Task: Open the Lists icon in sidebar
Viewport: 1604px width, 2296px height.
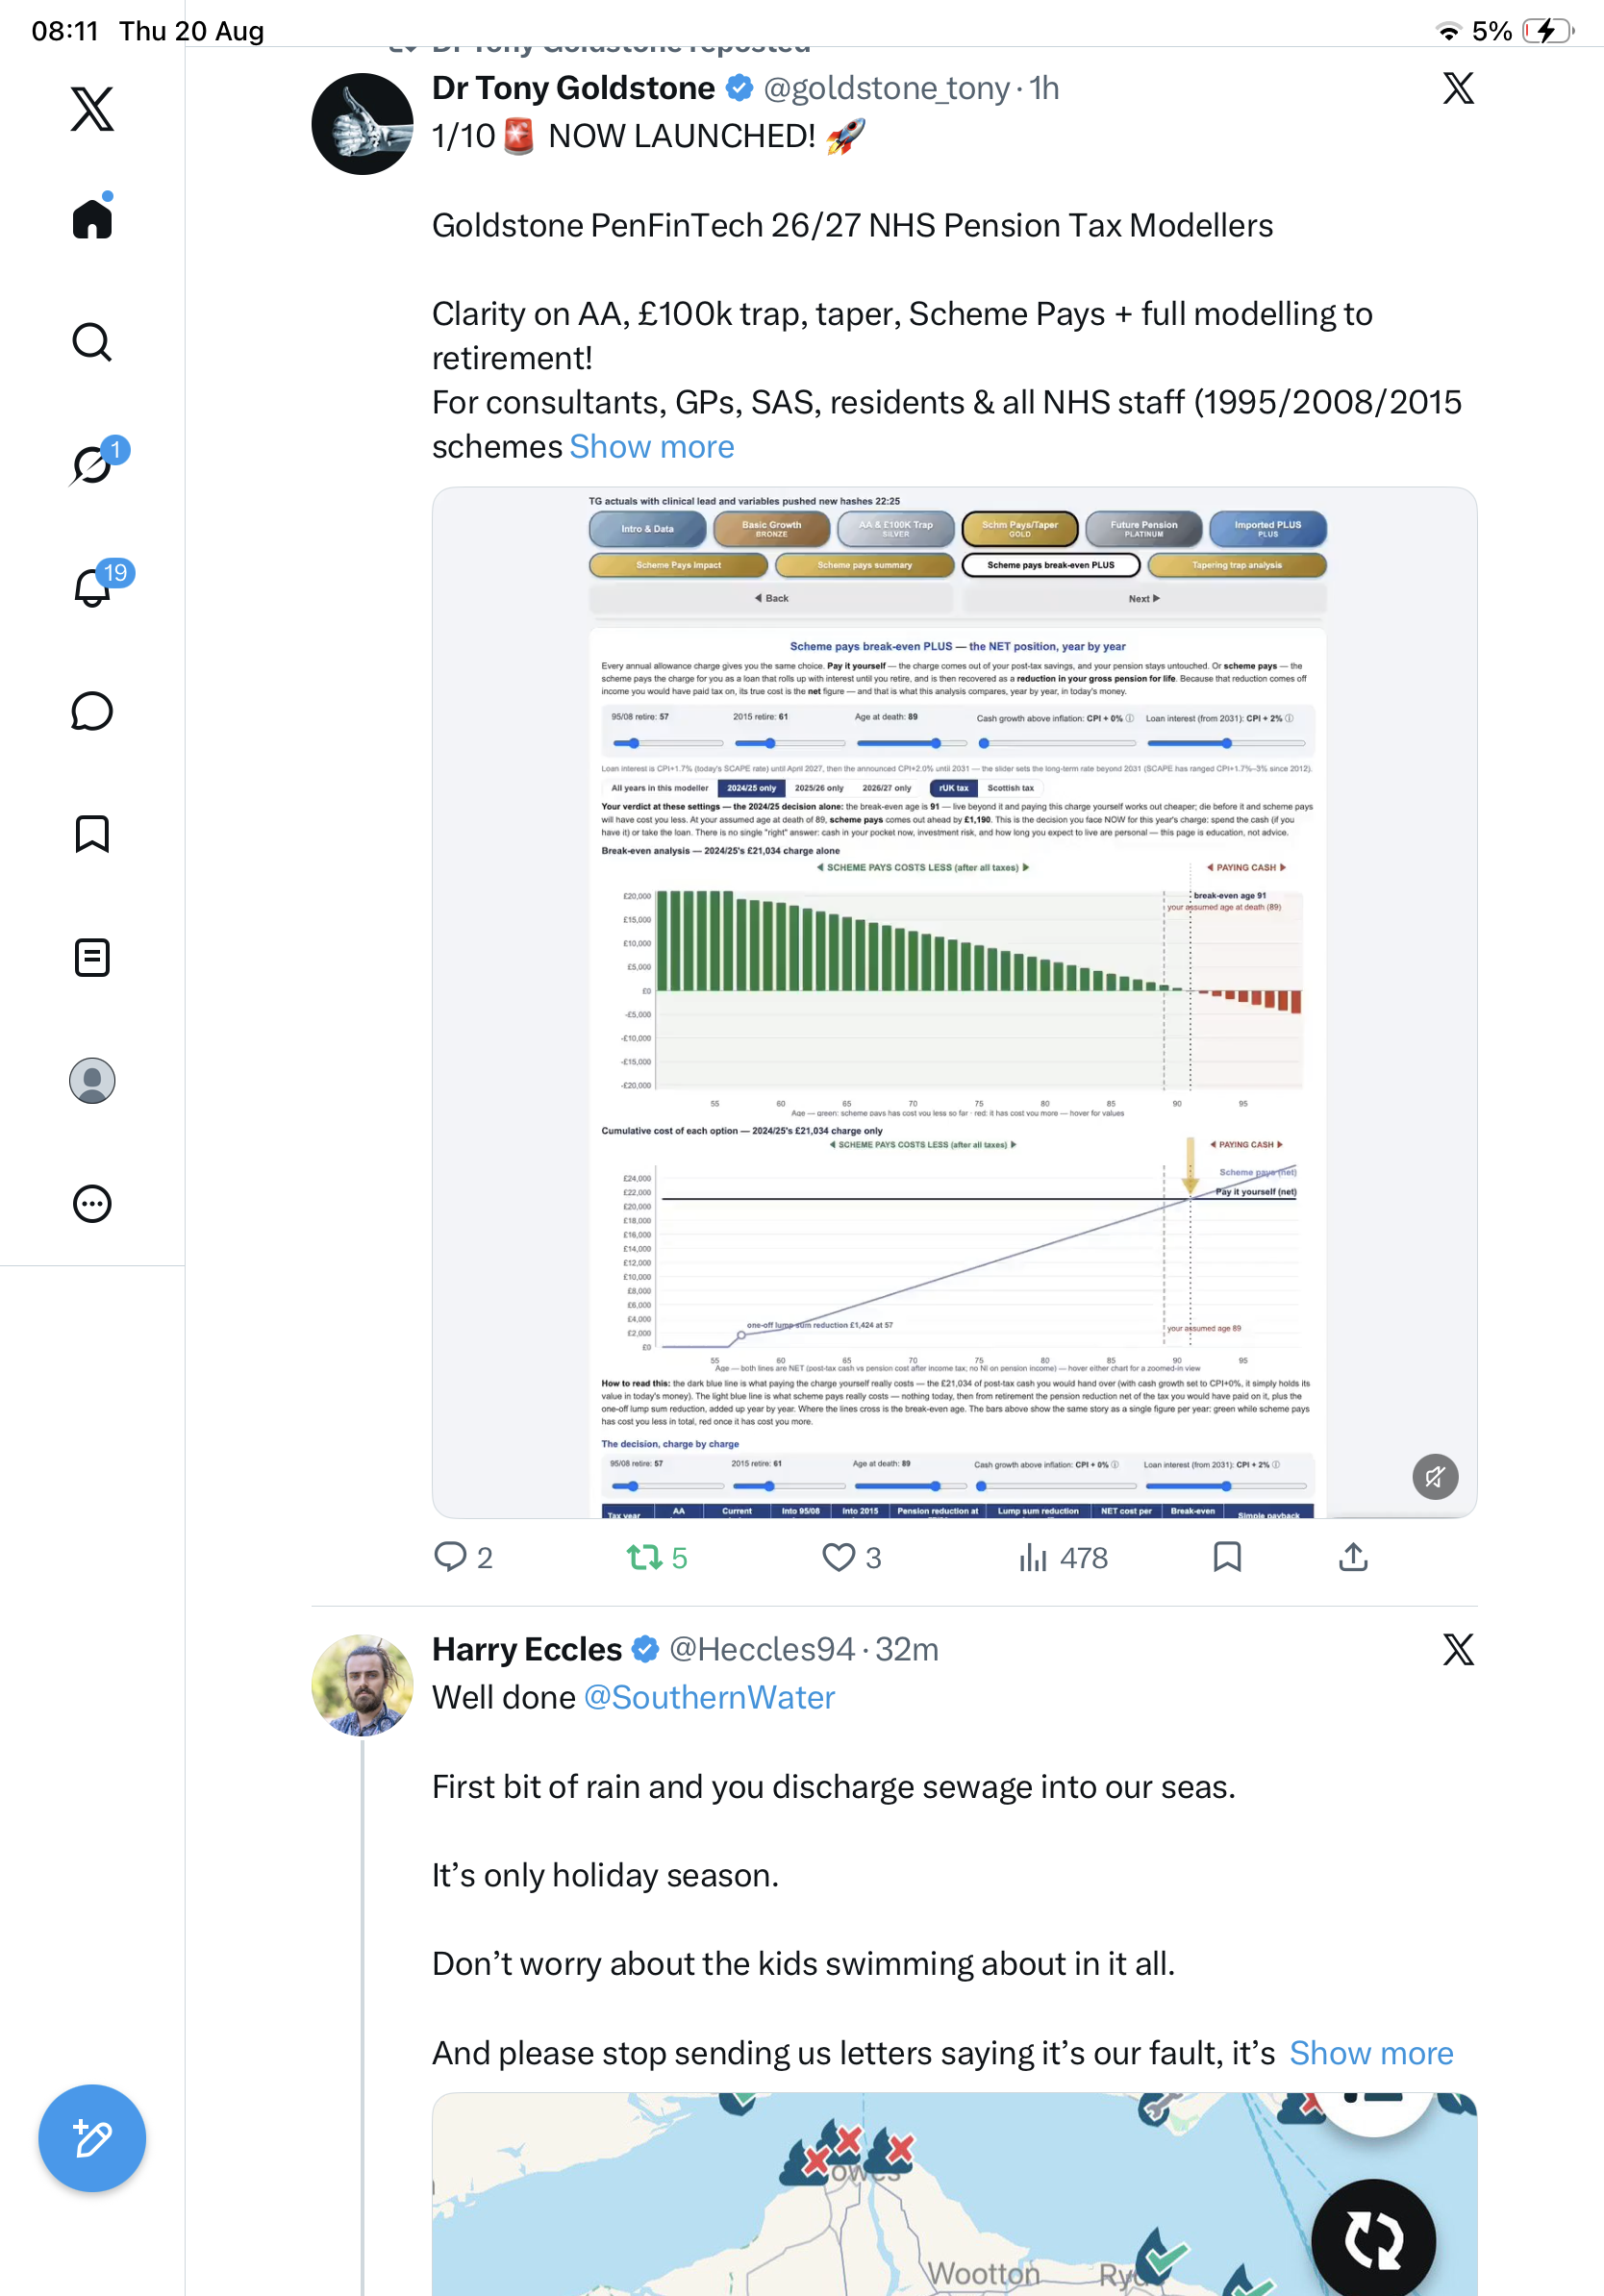Action: pos(92,957)
